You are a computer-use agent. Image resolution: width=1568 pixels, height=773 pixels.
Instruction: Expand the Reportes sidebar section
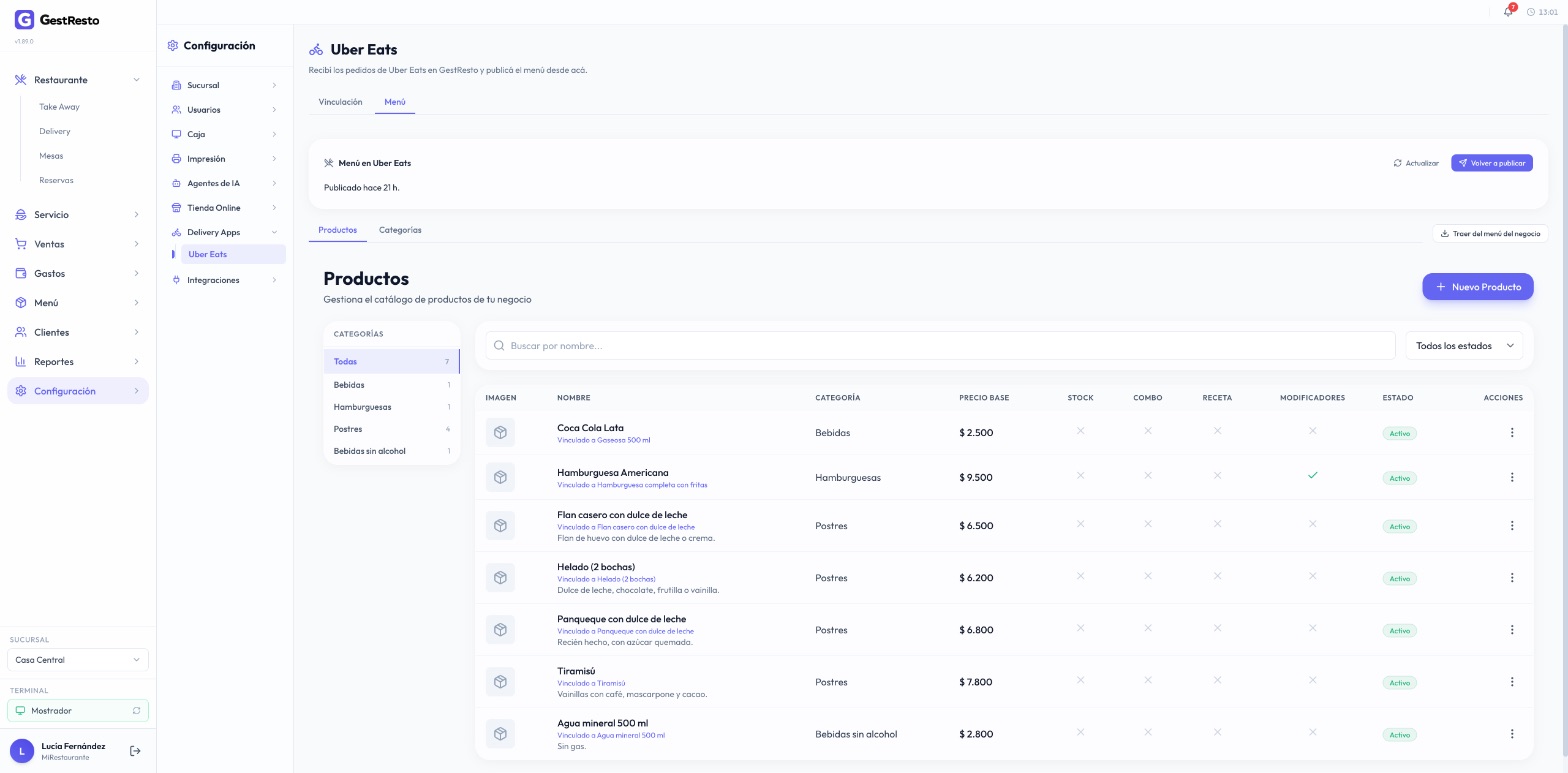click(x=78, y=362)
